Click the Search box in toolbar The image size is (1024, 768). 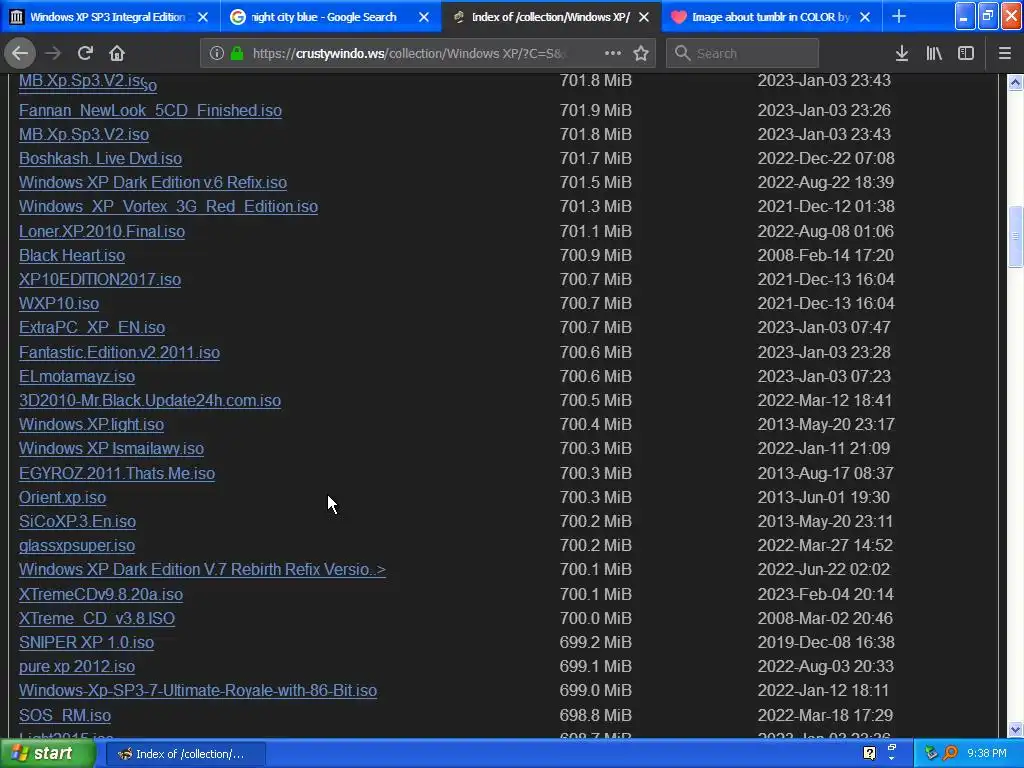(742, 53)
